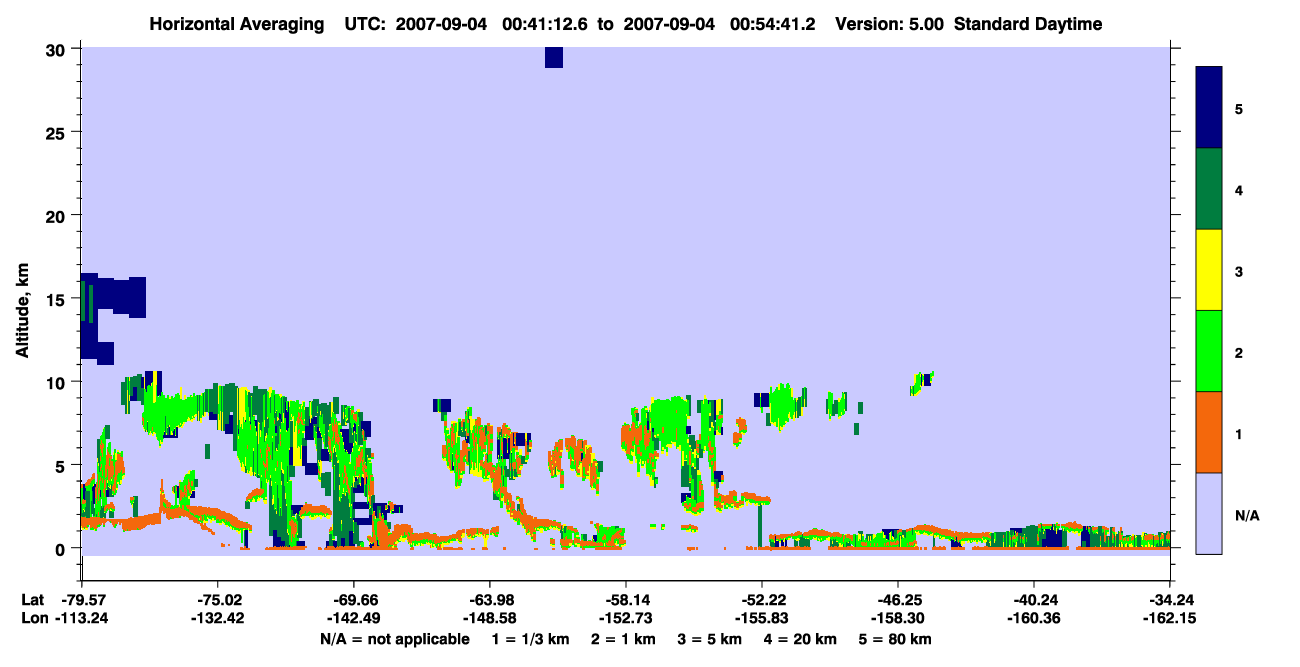This screenshot has width=1300, height=667.
Task: Click 'Standard Daytime' in the title
Action: point(1028,24)
